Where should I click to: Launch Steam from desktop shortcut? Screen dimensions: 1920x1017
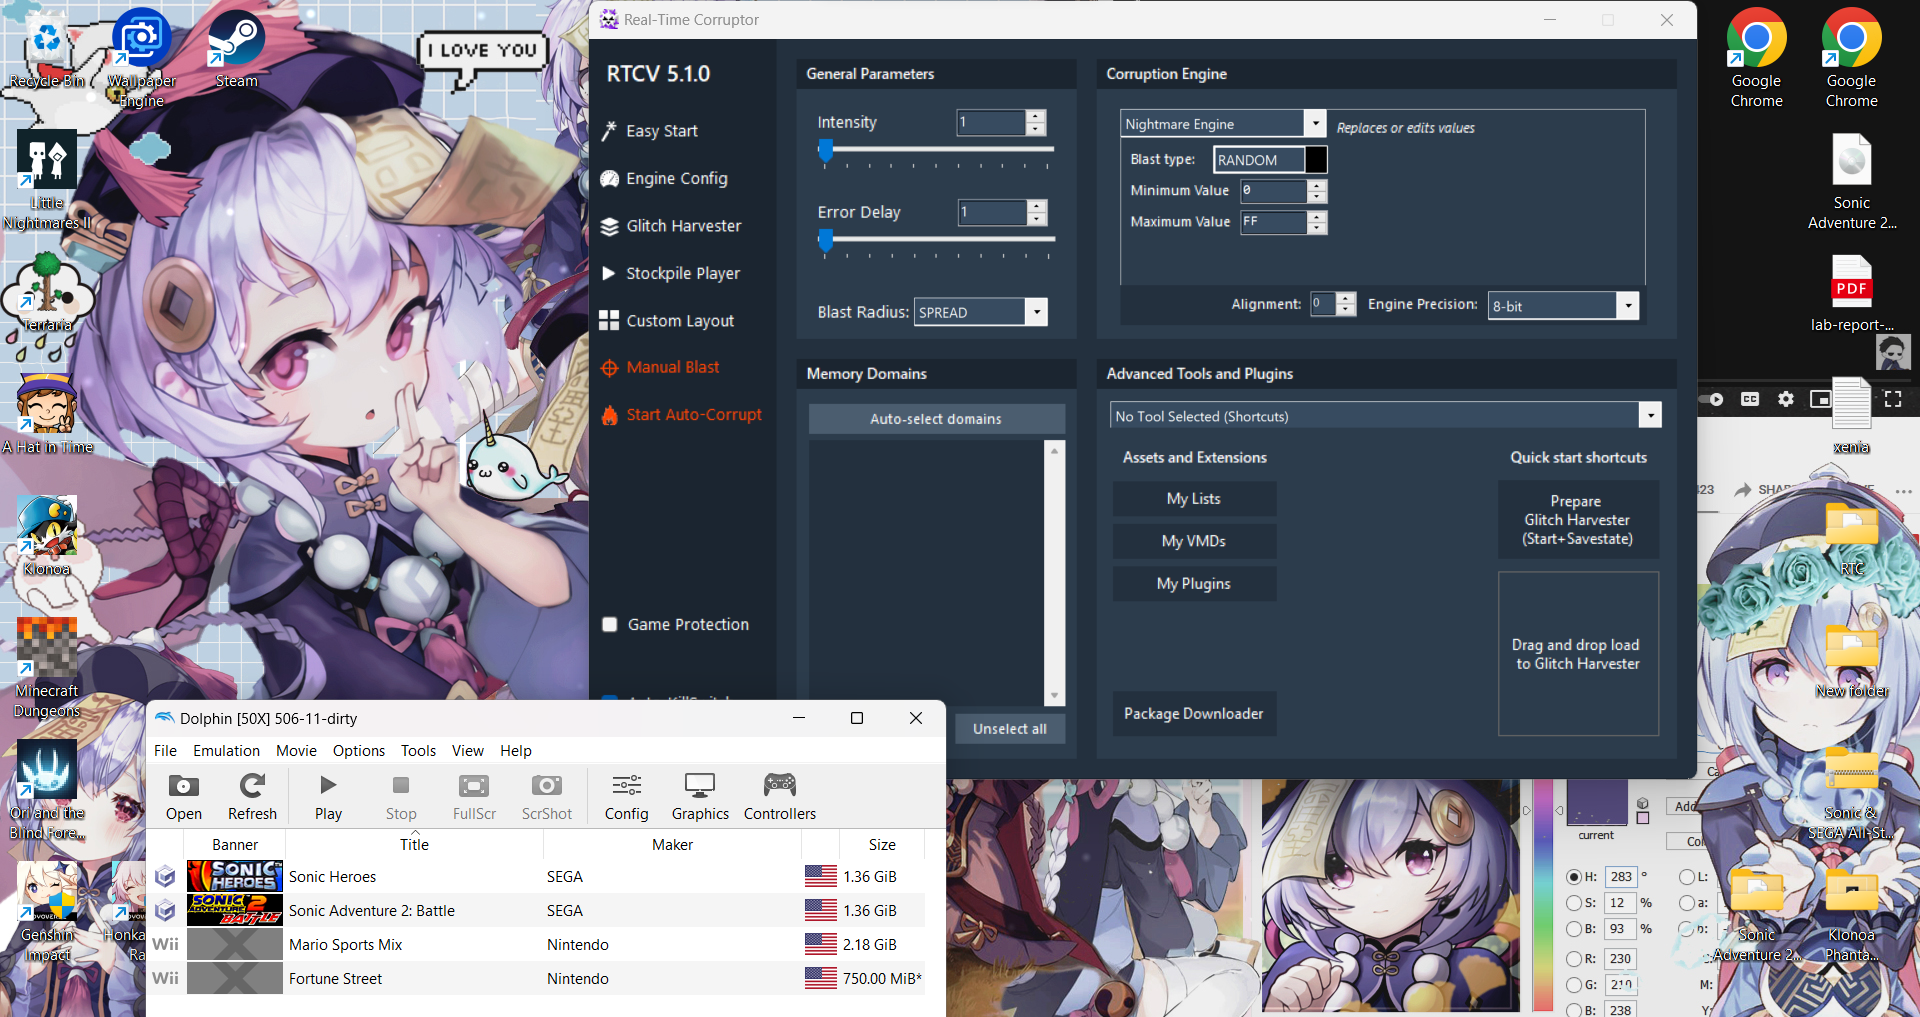[236, 40]
